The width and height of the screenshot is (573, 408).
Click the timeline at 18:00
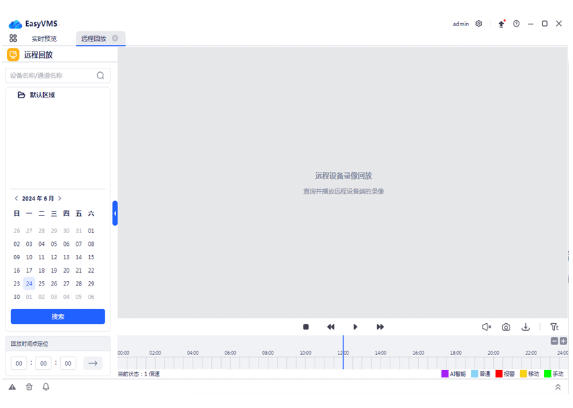456,353
